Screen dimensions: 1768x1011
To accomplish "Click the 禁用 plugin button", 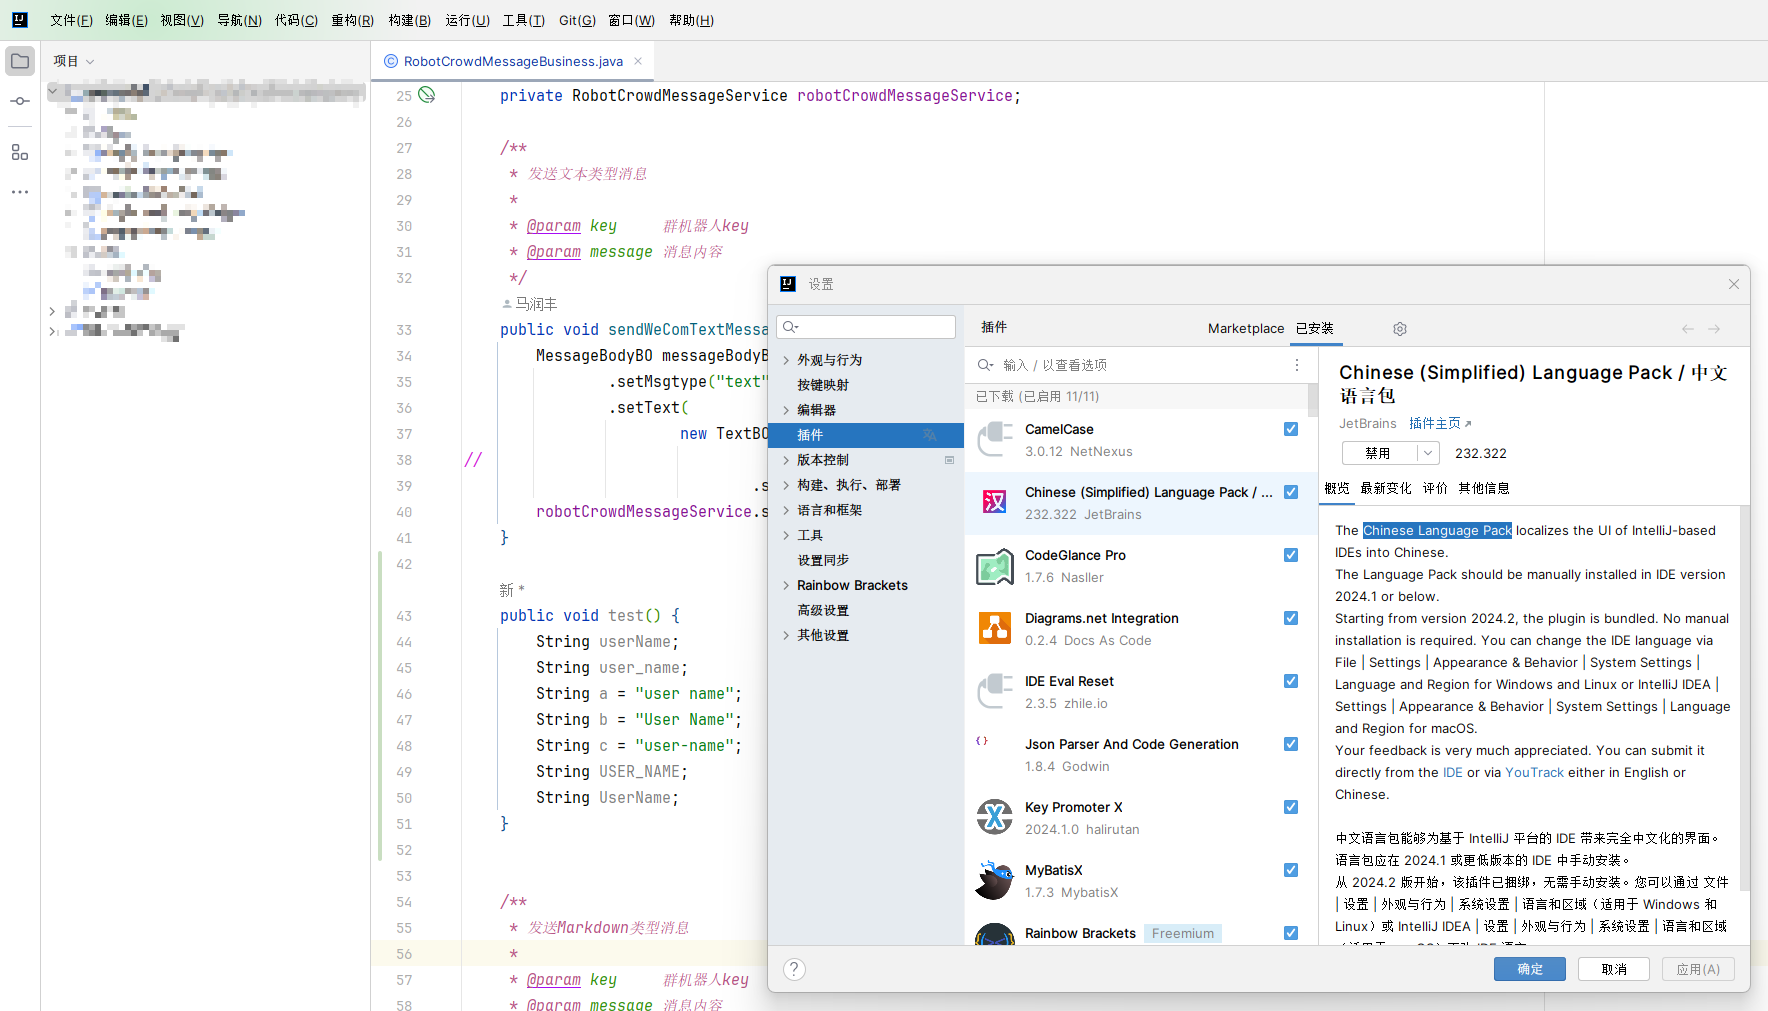I will [x=1379, y=453].
